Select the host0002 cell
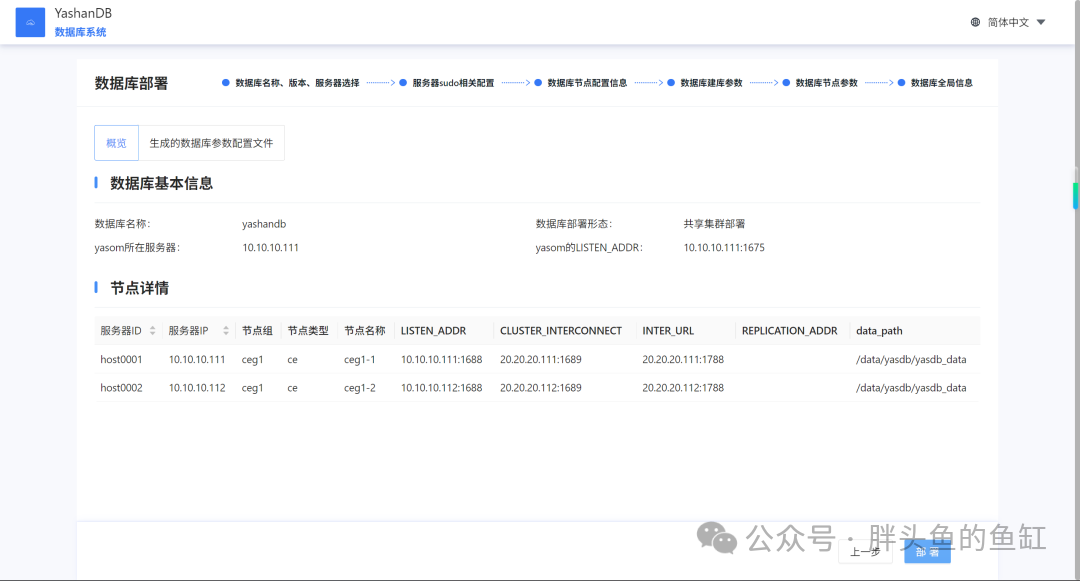 (121, 388)
